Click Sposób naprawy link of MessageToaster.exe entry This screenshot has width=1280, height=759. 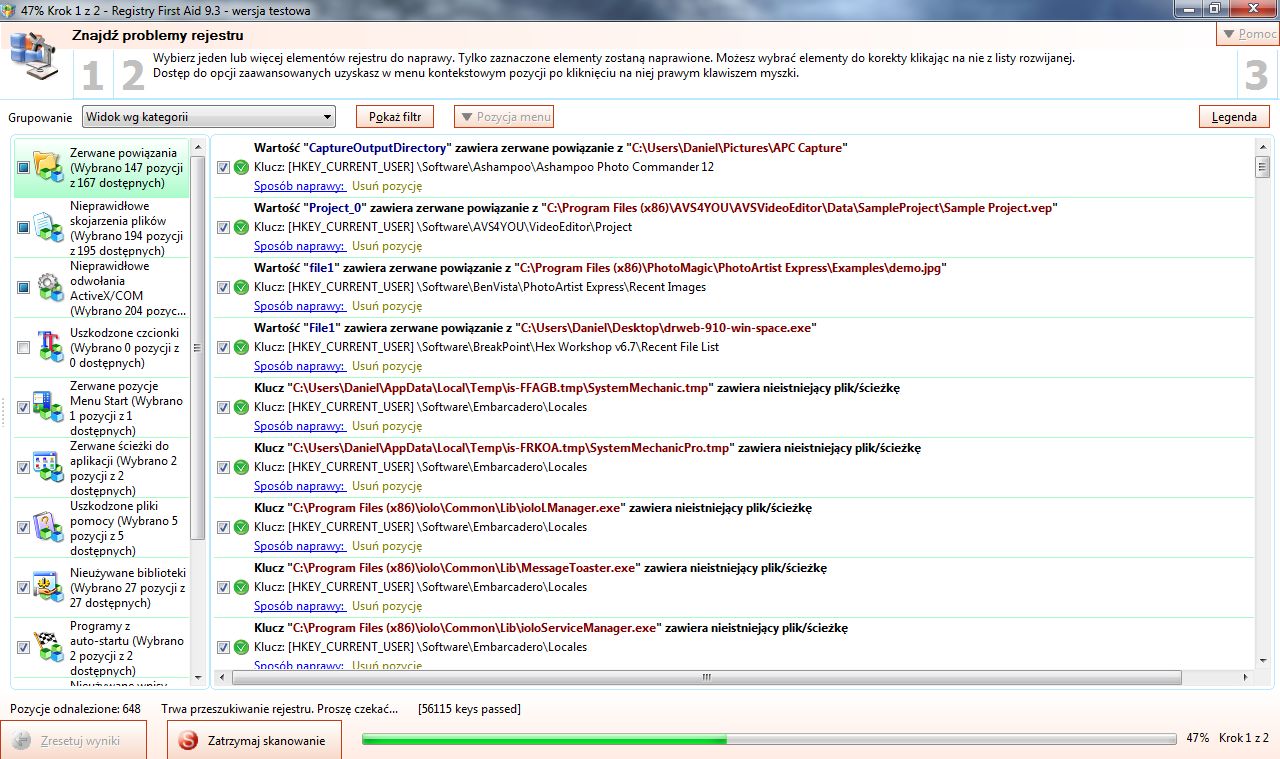tap(299, 606)
